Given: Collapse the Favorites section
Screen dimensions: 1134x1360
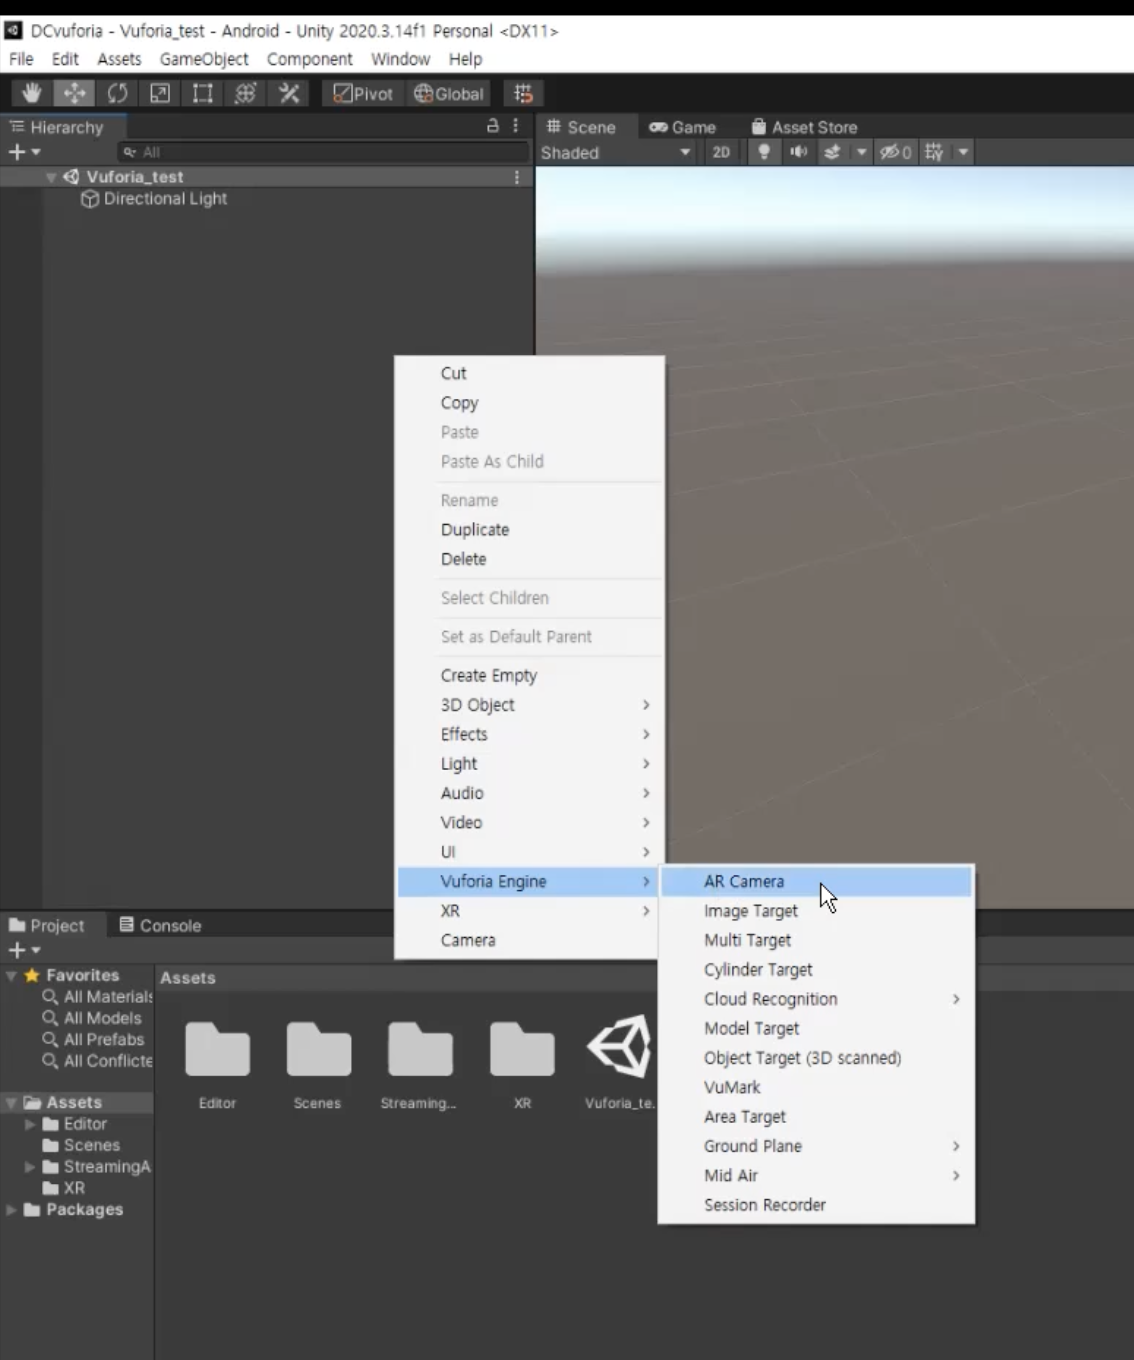Looking at the screenshot, I should 11,976.
